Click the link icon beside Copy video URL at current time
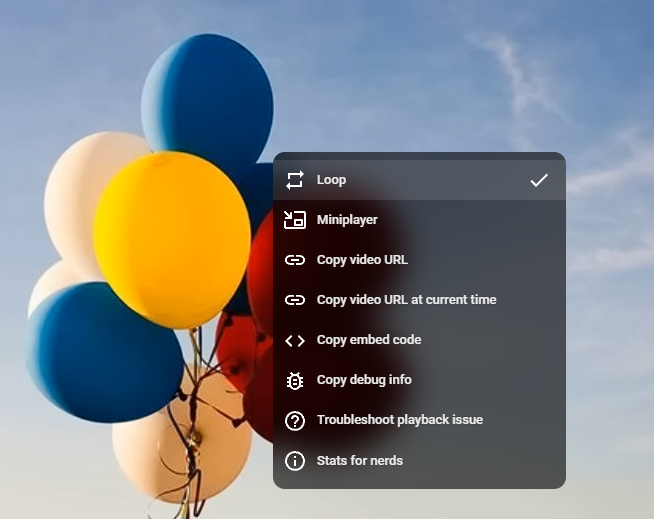 [295, 300]
